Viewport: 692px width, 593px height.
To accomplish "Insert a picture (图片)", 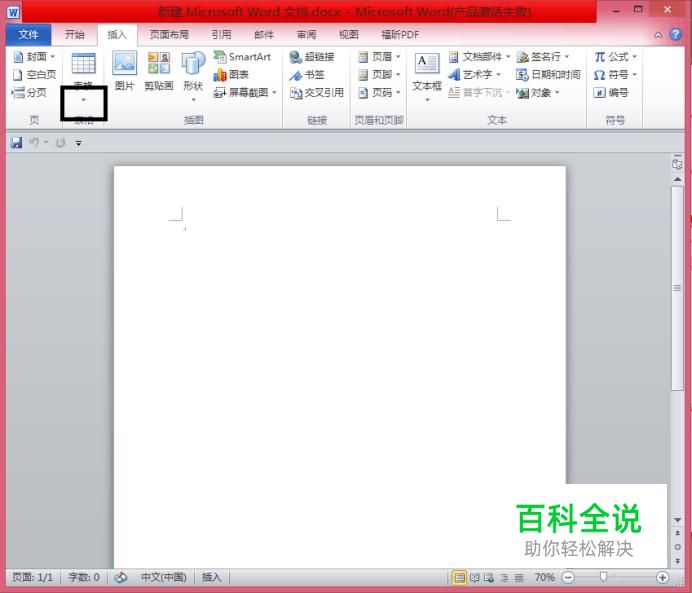I will click(x=124, y=71).
